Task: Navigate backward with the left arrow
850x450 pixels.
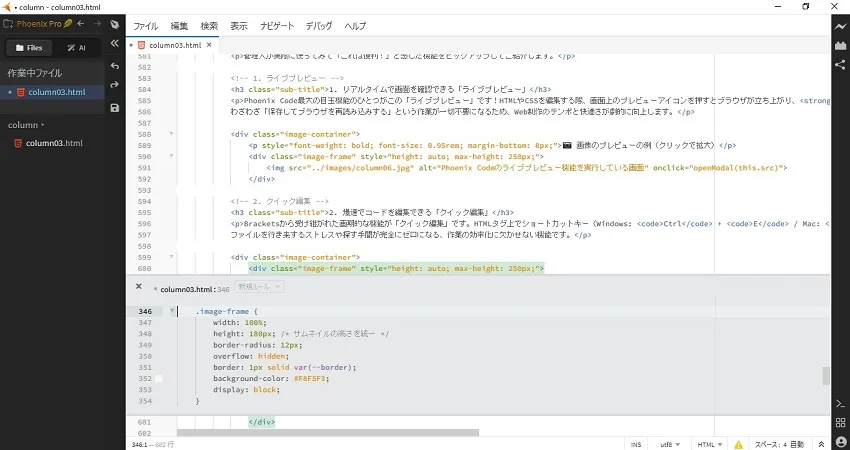Action: coord(81,24)
